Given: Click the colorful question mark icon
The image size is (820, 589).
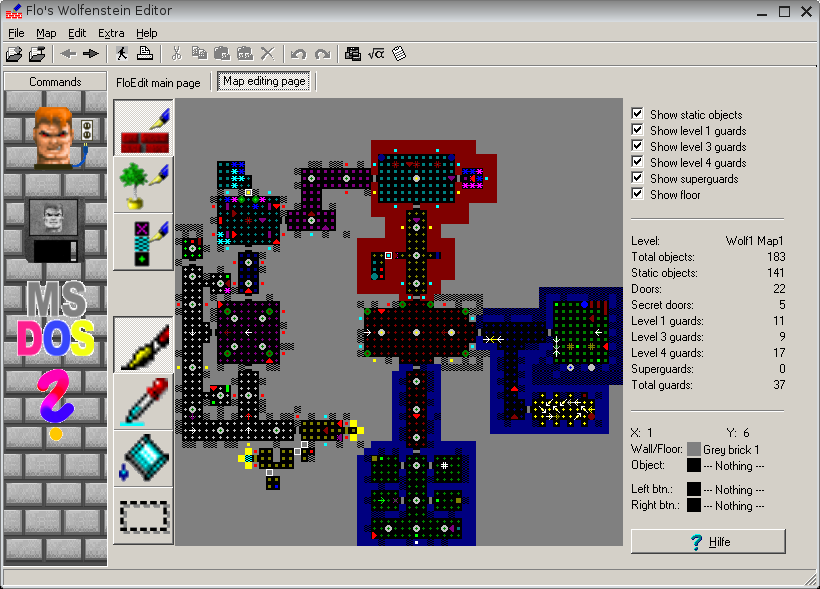Looking at the screenshot, I should tap(56, 403).
